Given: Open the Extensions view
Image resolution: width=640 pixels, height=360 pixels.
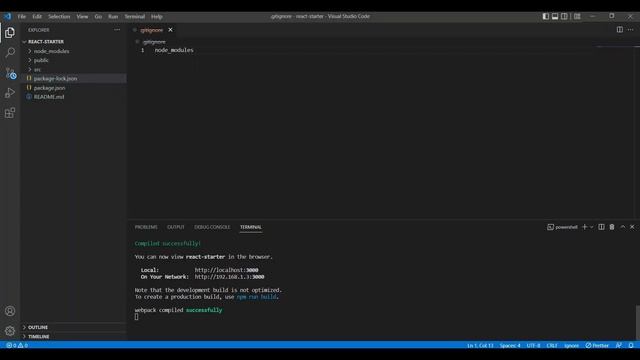Looking at the screenshot, I should click(10, 113).
